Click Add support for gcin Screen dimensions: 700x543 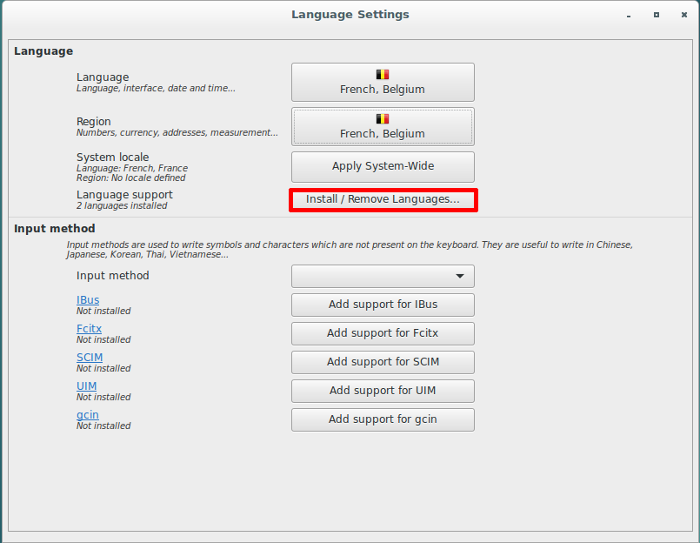tap(383, 420)
